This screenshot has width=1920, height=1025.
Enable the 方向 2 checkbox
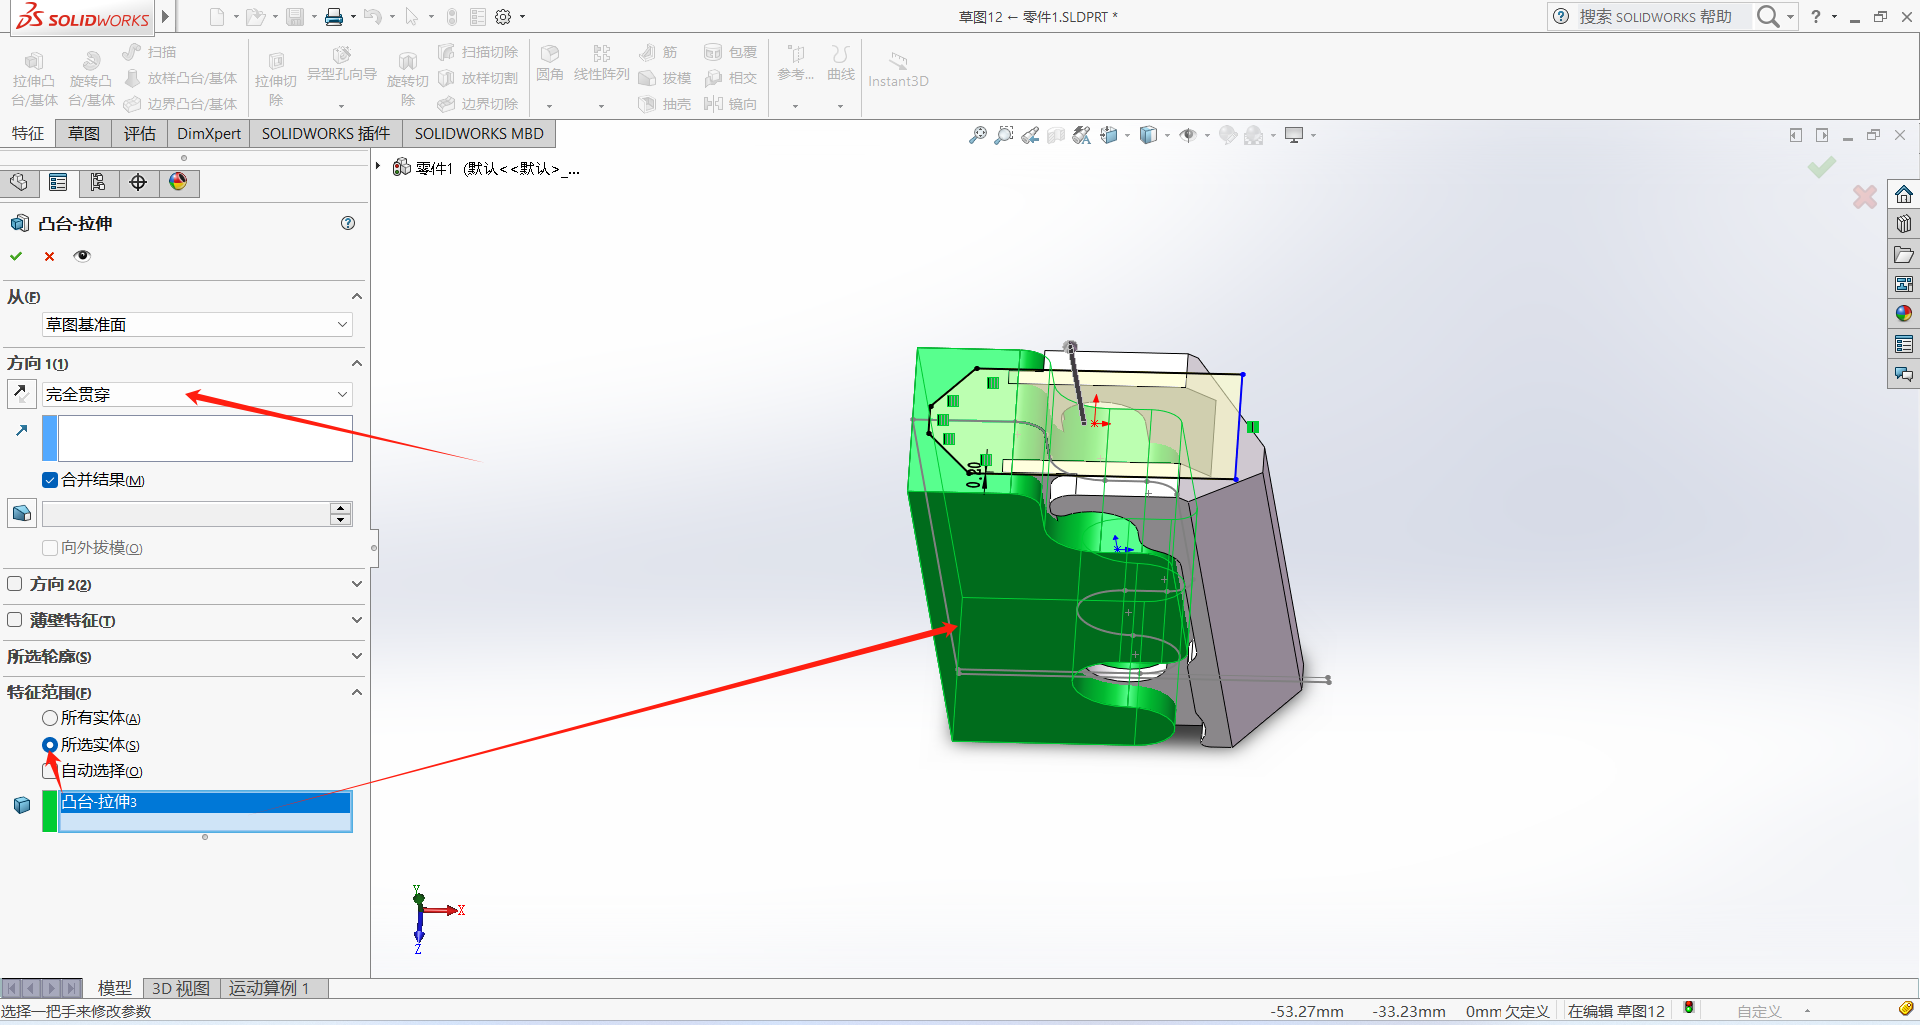click(x=15, y=584)
